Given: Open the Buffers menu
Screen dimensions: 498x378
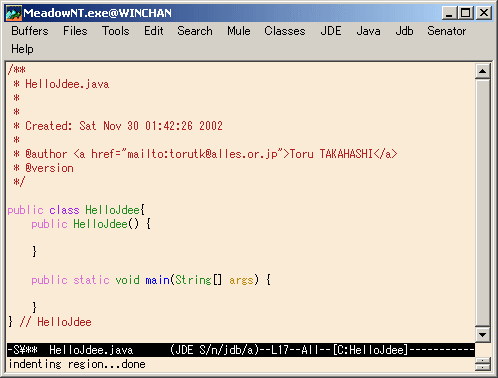Looking at the screenshot, I should point(30,31).
